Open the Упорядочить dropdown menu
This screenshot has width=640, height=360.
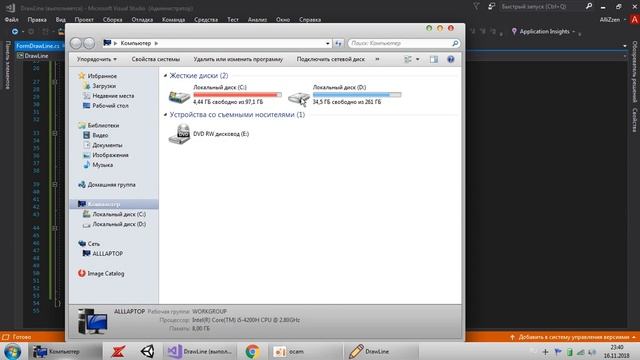97,59
